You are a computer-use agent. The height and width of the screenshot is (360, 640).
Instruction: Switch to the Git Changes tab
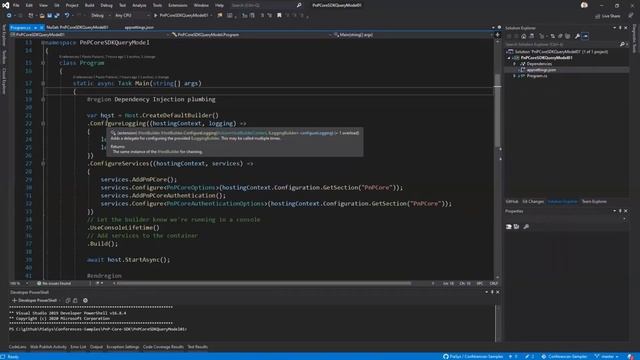[533, 202]
